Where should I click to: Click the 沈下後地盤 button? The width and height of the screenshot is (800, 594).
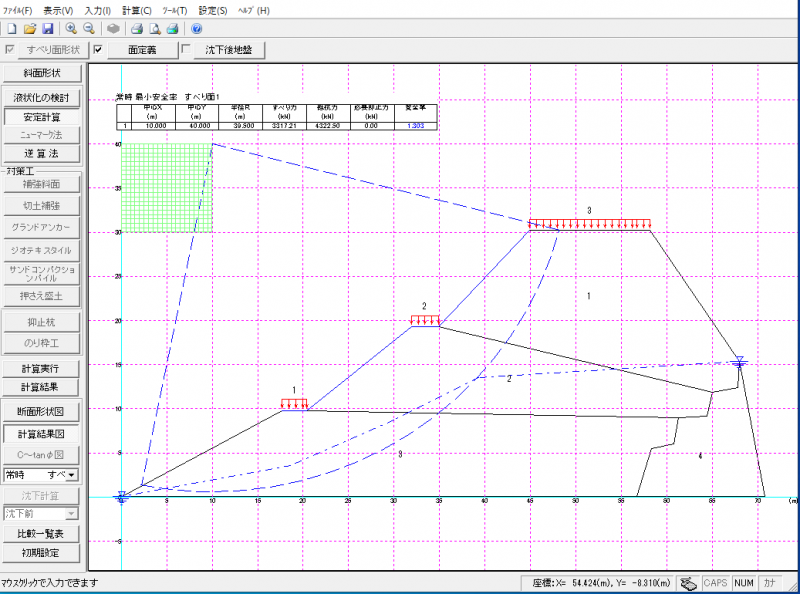click(x=229, y=50)
